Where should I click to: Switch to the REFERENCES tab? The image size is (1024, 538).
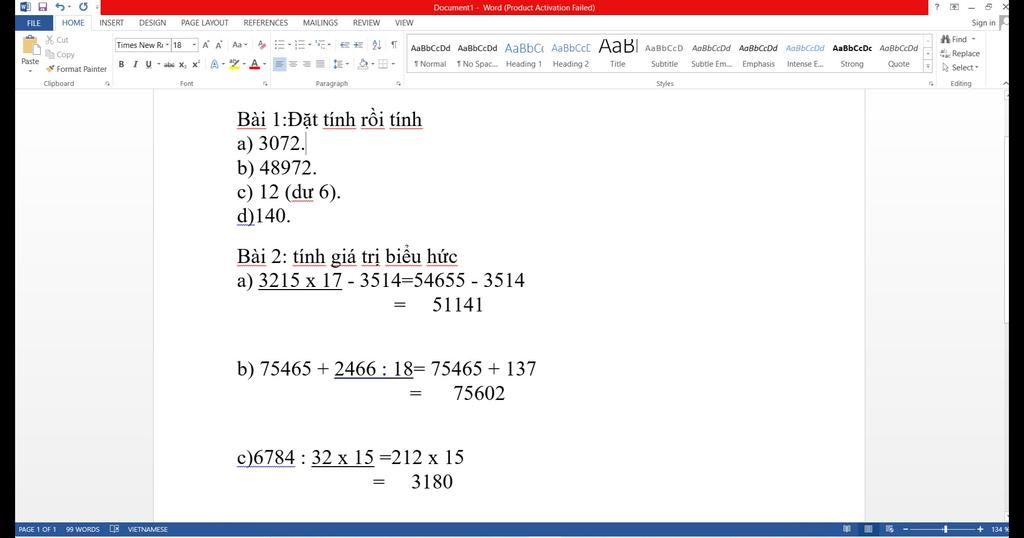tap(266, 23)
